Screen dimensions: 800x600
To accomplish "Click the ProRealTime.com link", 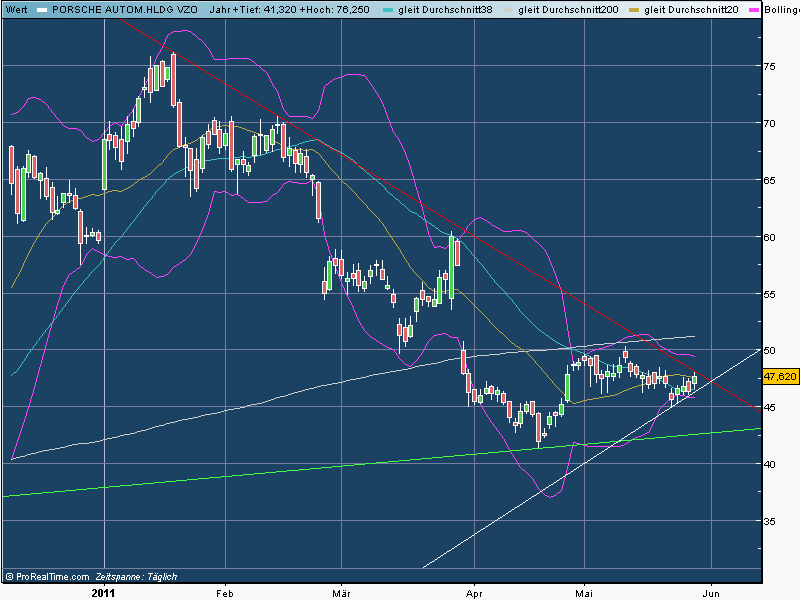I will (x=47, y=577).
